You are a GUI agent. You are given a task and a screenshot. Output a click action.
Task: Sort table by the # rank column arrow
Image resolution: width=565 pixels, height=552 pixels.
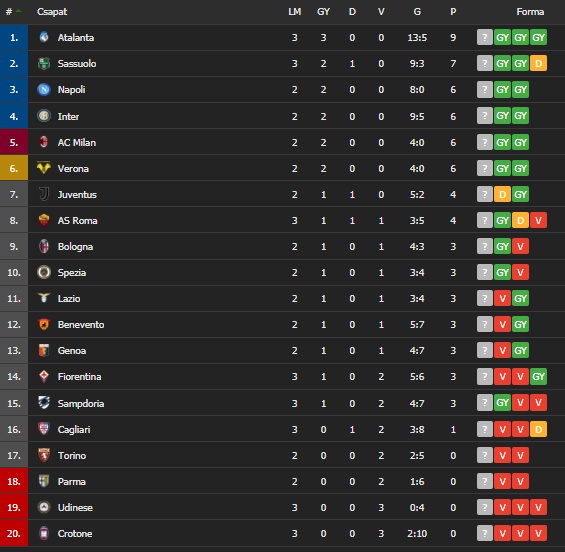tap(18, 12)
